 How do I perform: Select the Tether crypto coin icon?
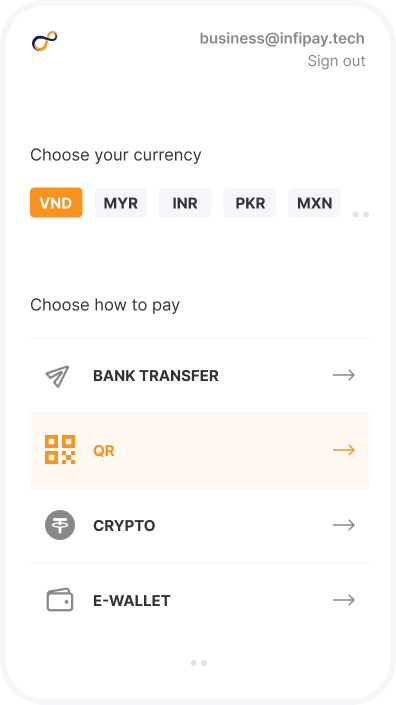pos(60,525)
